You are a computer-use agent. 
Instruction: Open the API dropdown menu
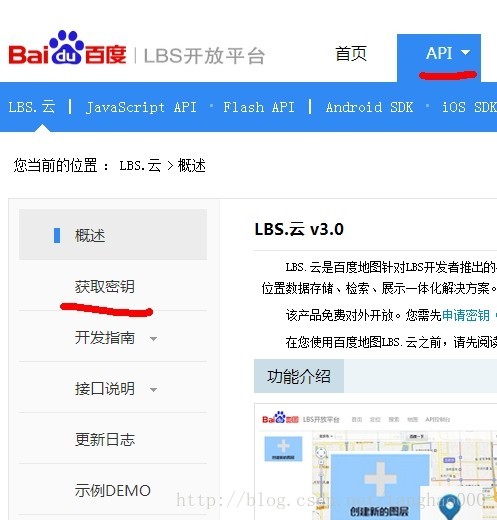(439, 57)
